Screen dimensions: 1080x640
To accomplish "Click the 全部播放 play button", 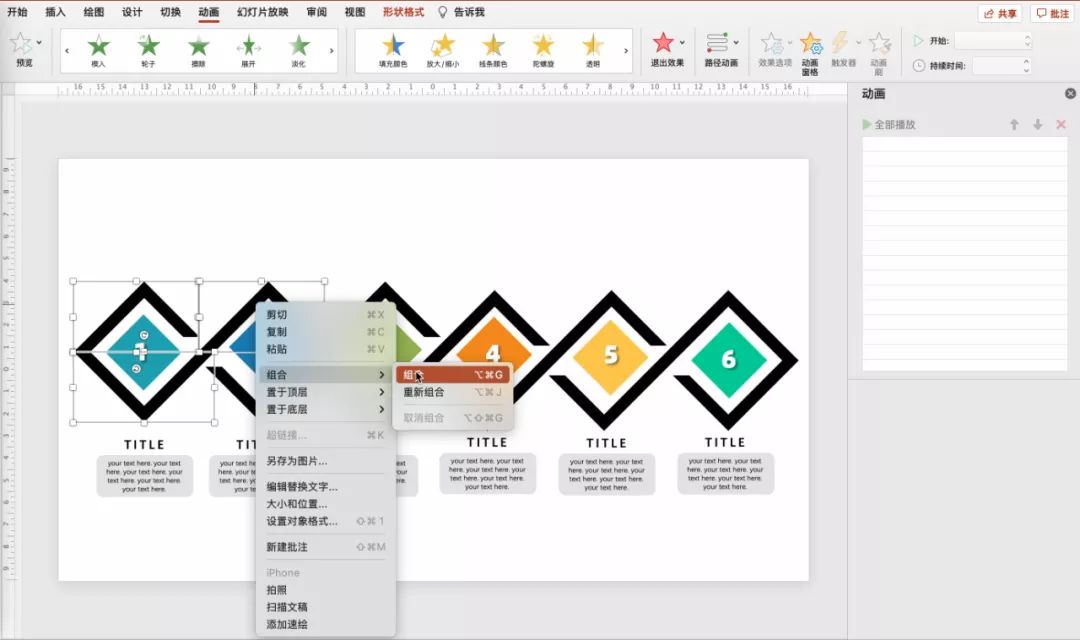I will click(x=889, y=125).
